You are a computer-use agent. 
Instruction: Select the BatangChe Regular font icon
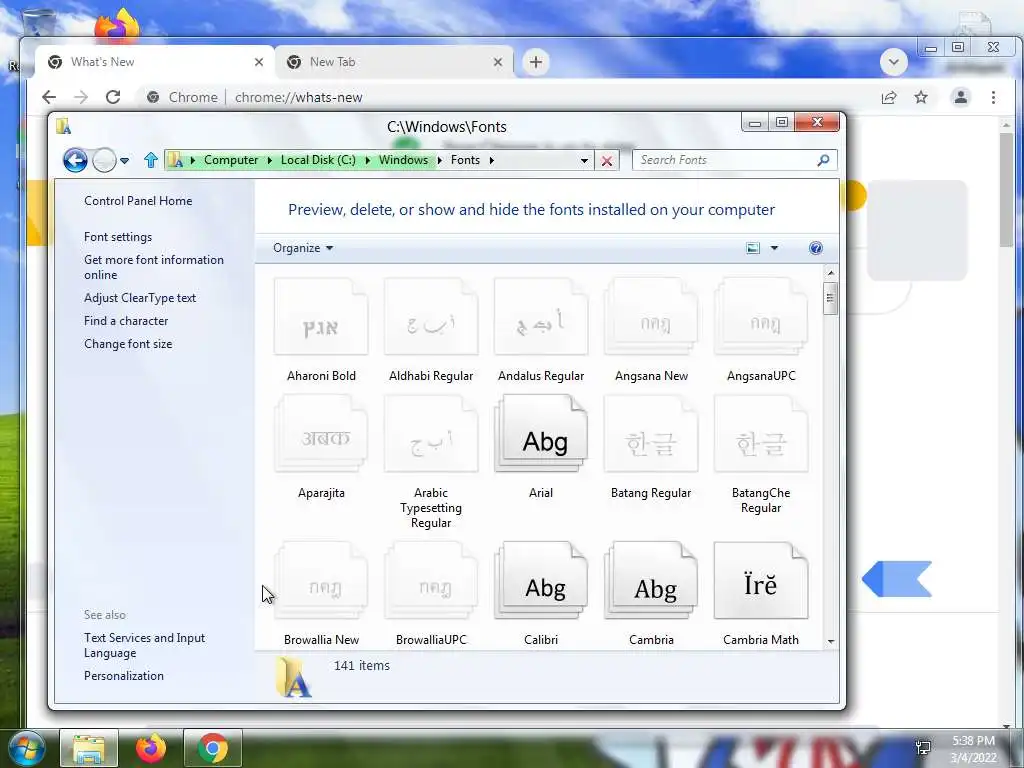(761, 434)
